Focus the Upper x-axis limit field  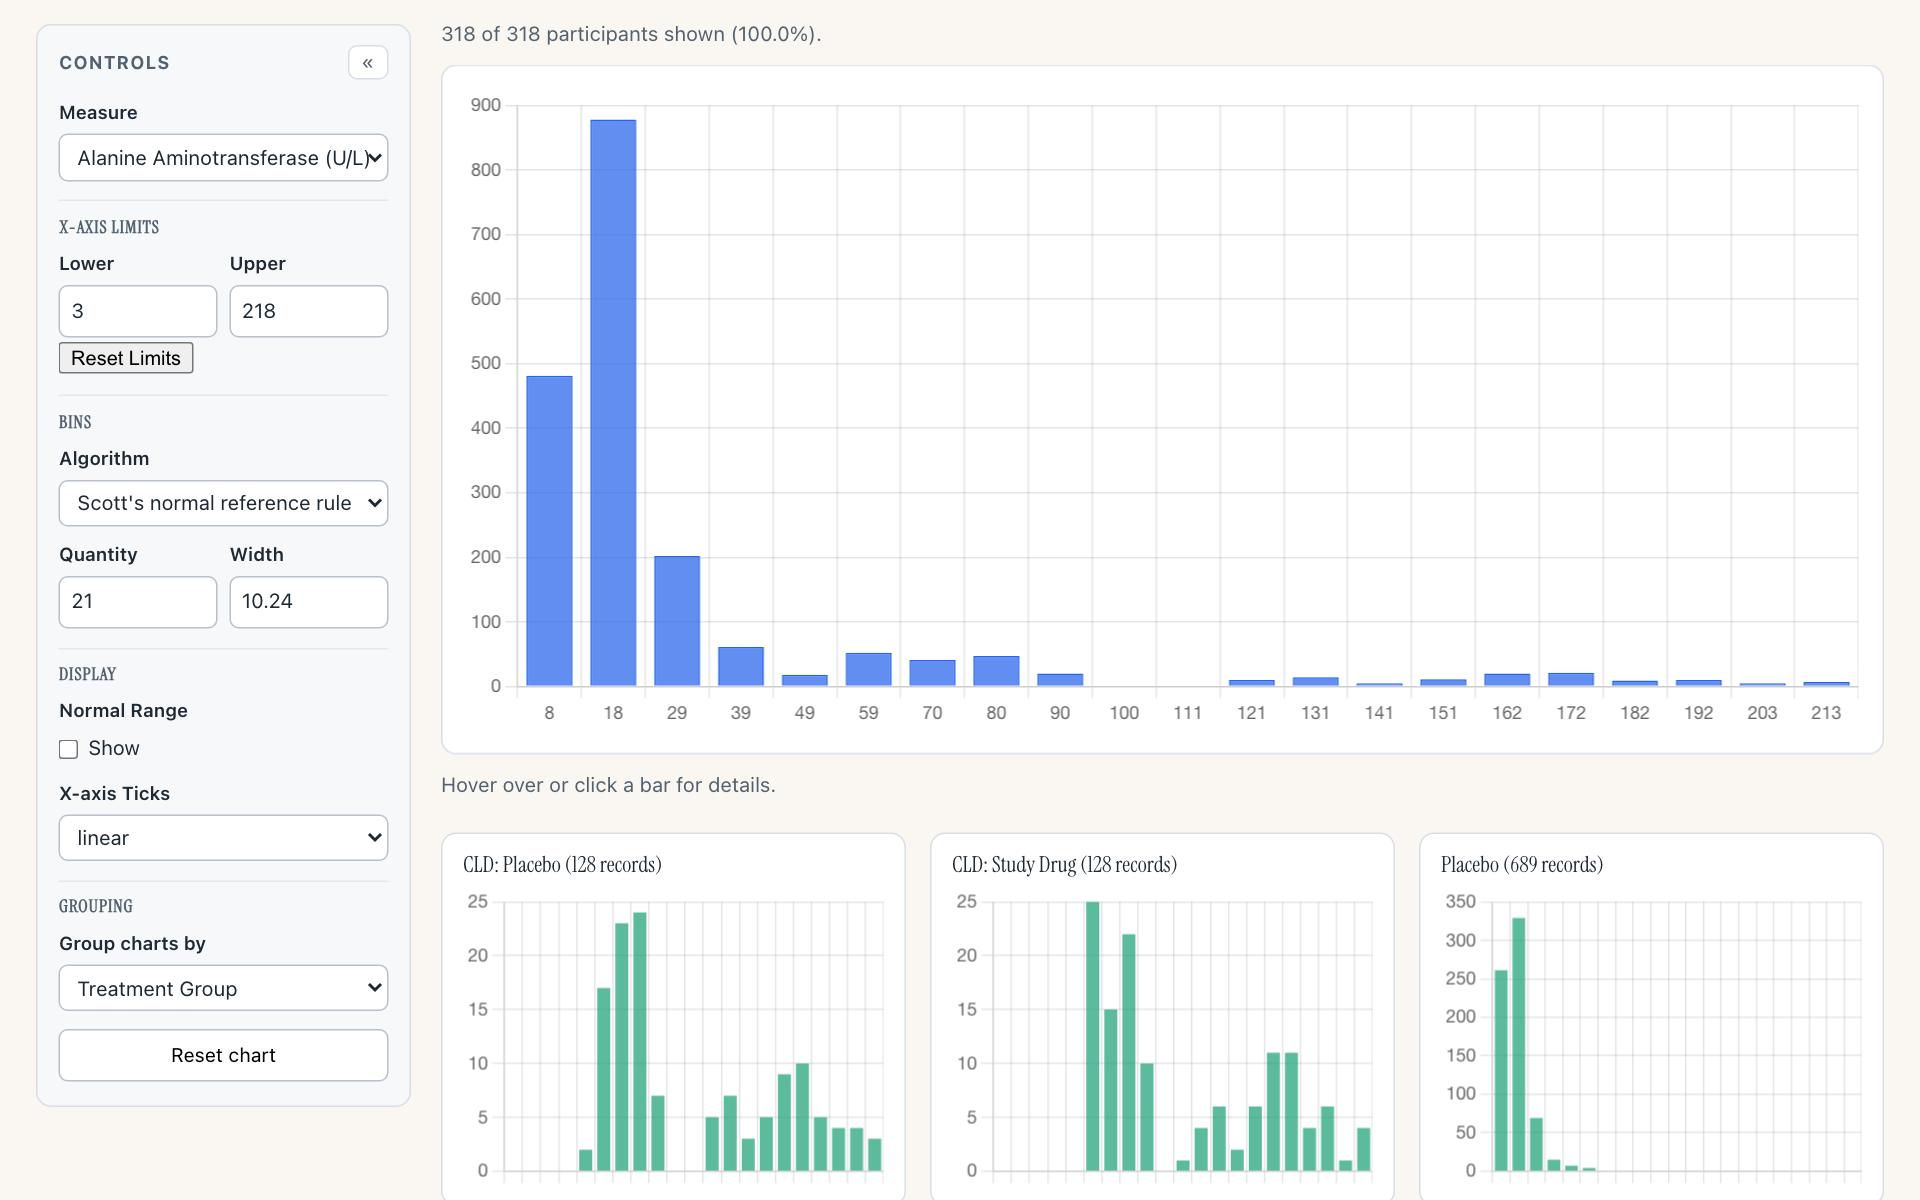309,311
